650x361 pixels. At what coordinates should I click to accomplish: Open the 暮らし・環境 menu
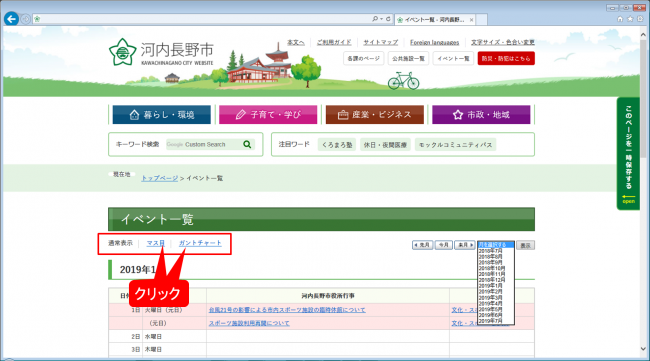[162, 115]
